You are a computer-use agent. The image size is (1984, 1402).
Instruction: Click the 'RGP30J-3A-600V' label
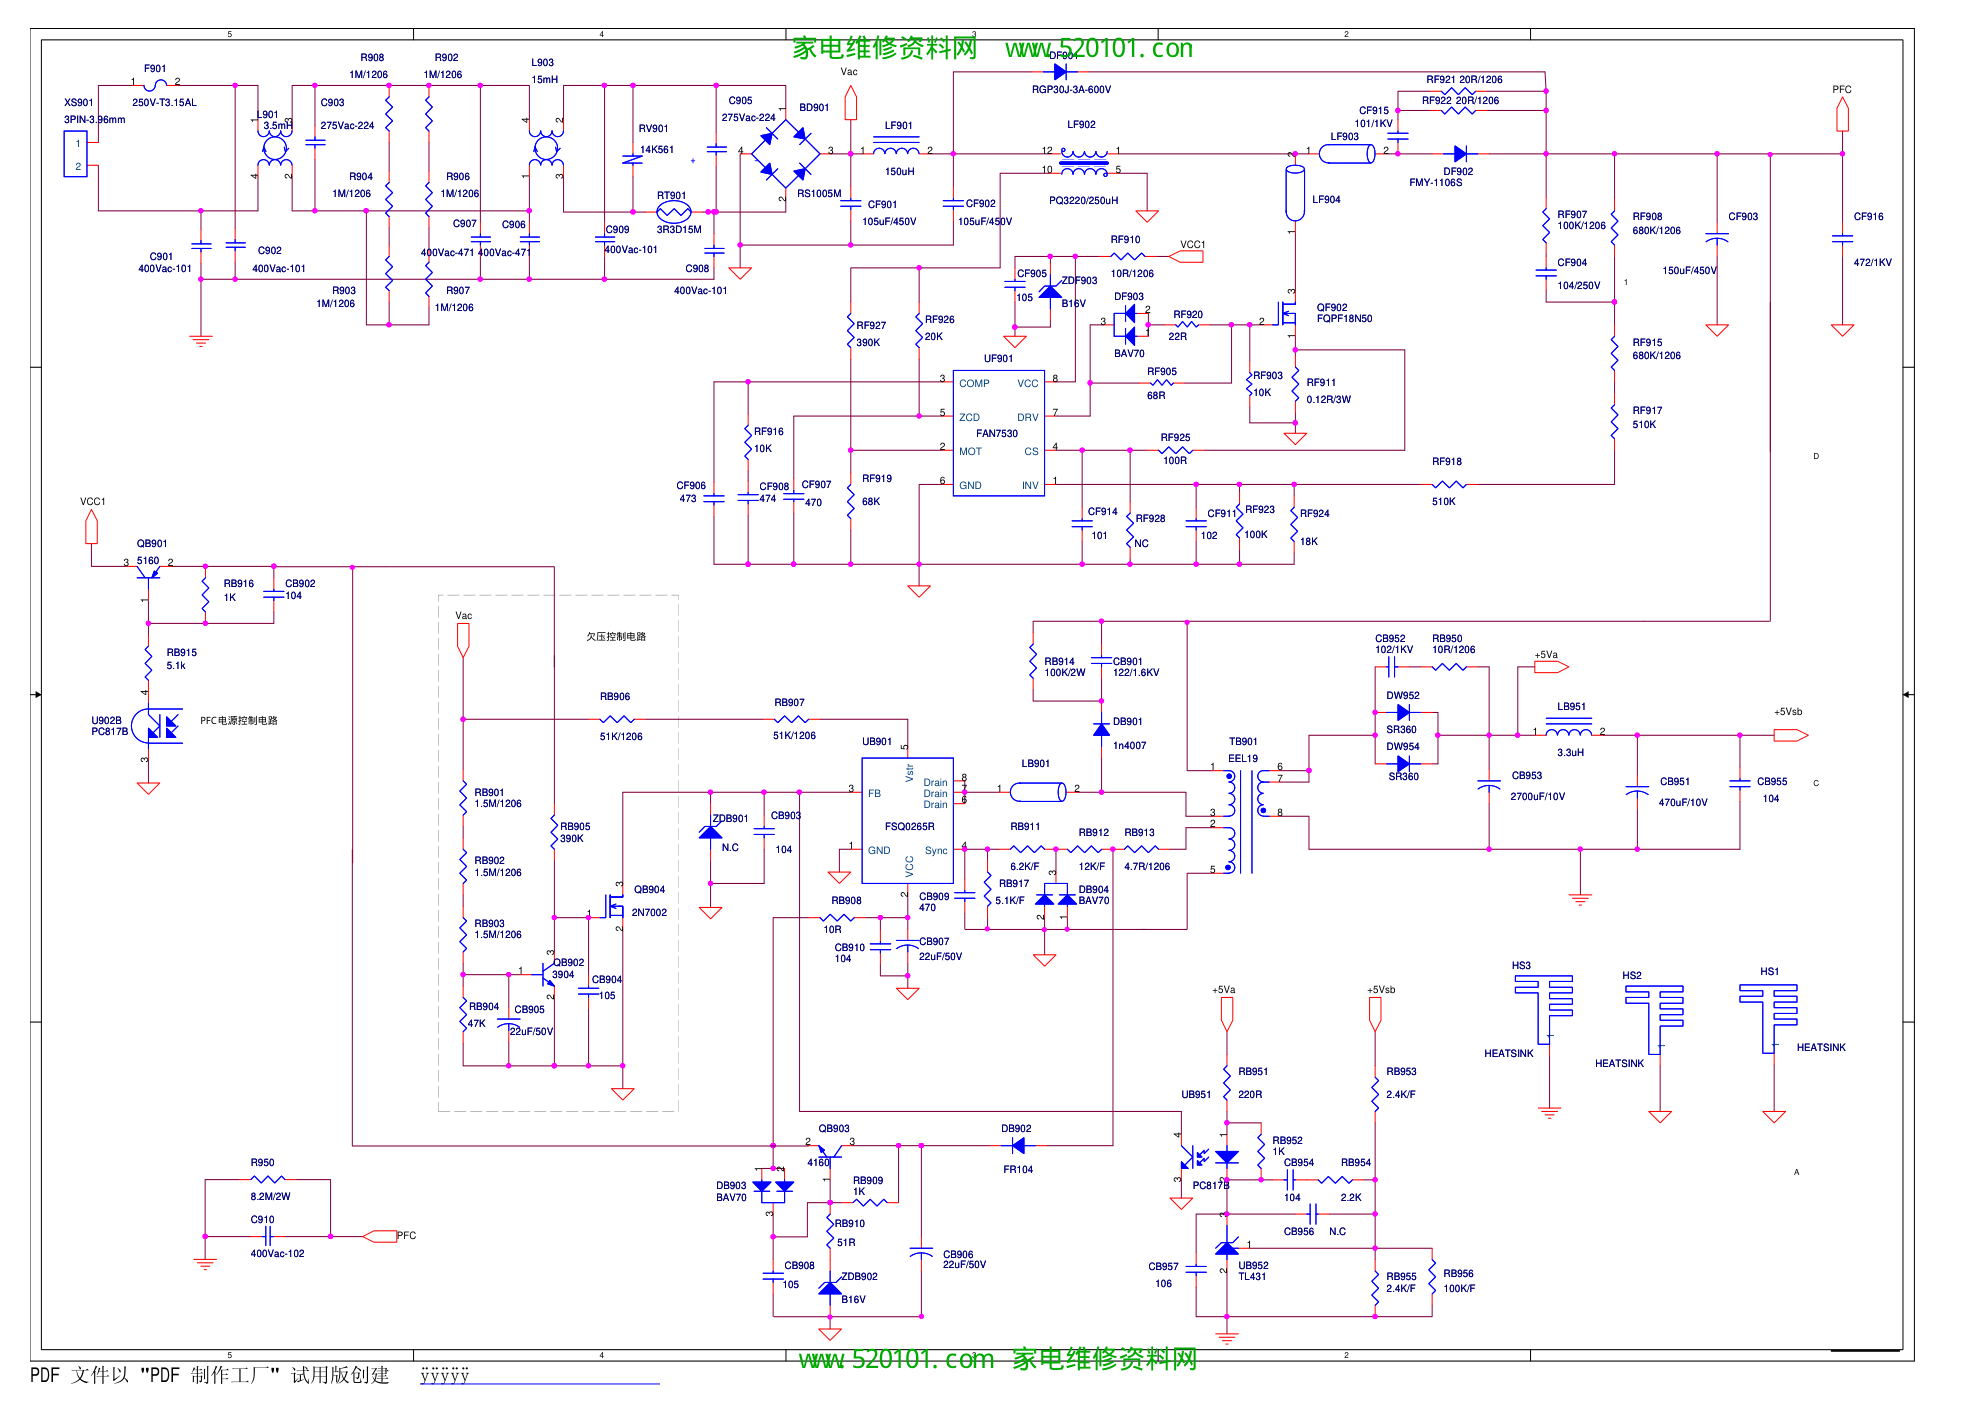[x=1071, y=89]
